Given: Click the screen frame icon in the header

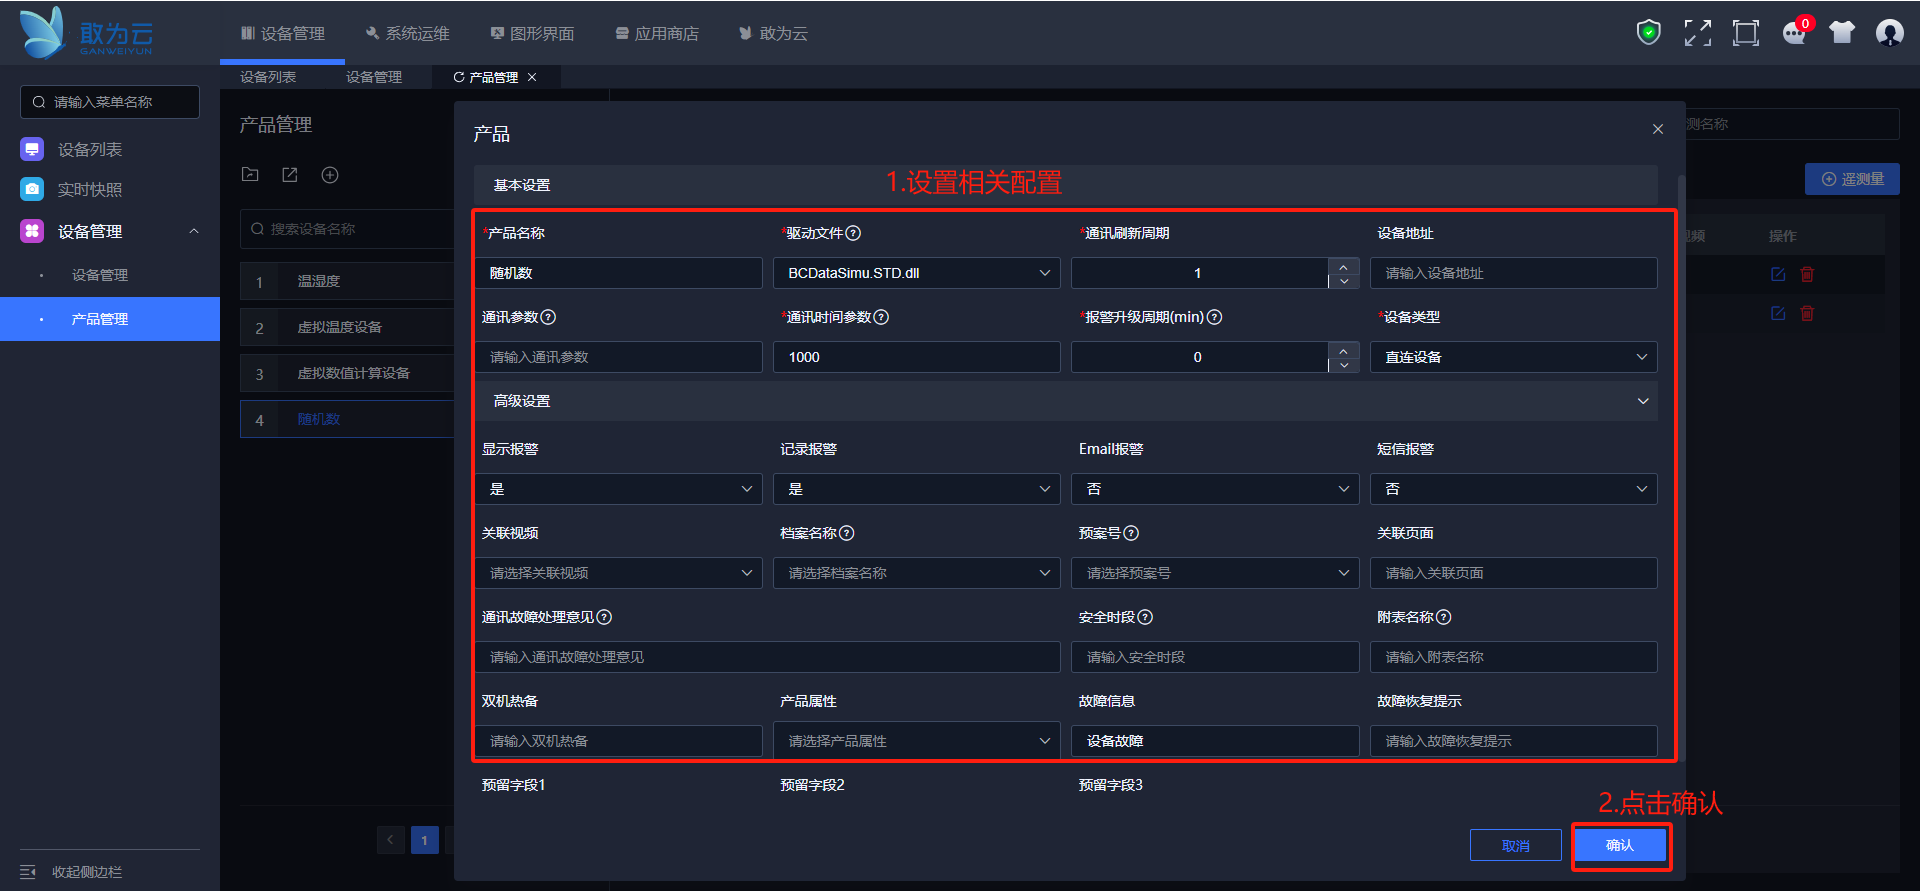Looking at the screenshot, I should [1746, 33].
